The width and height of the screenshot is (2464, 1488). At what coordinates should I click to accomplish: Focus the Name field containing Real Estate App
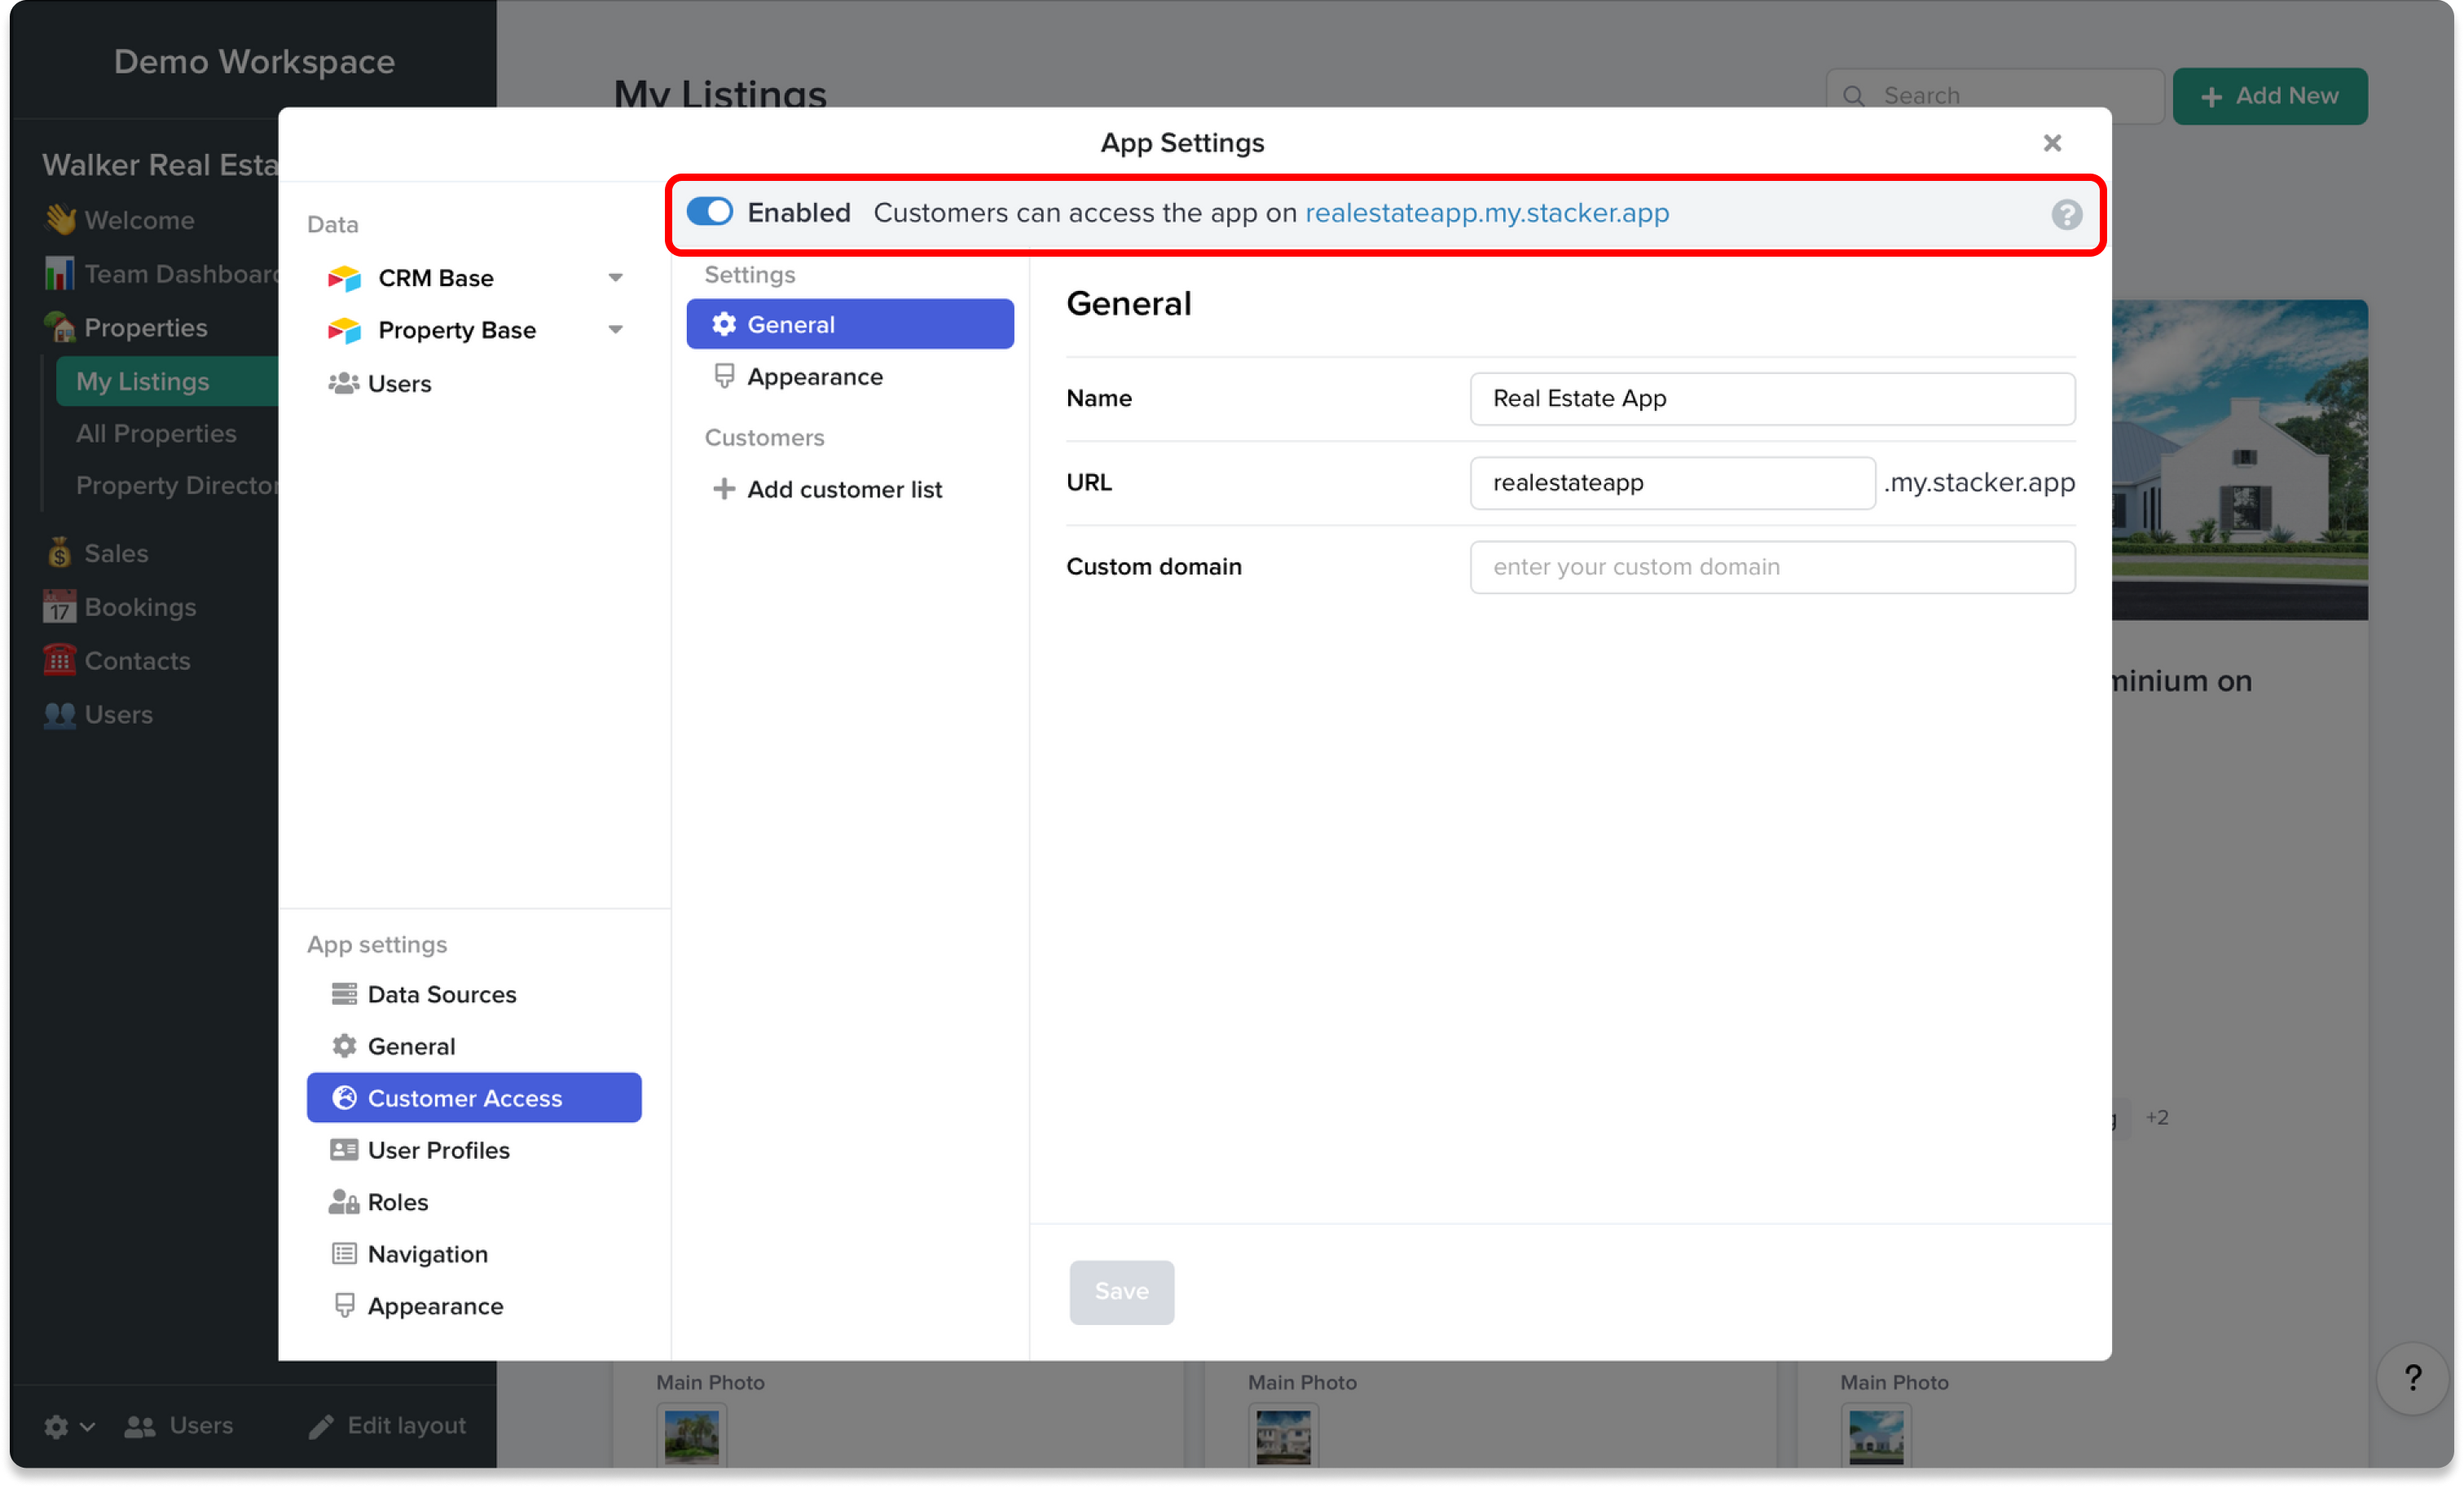click(1772, 399)
